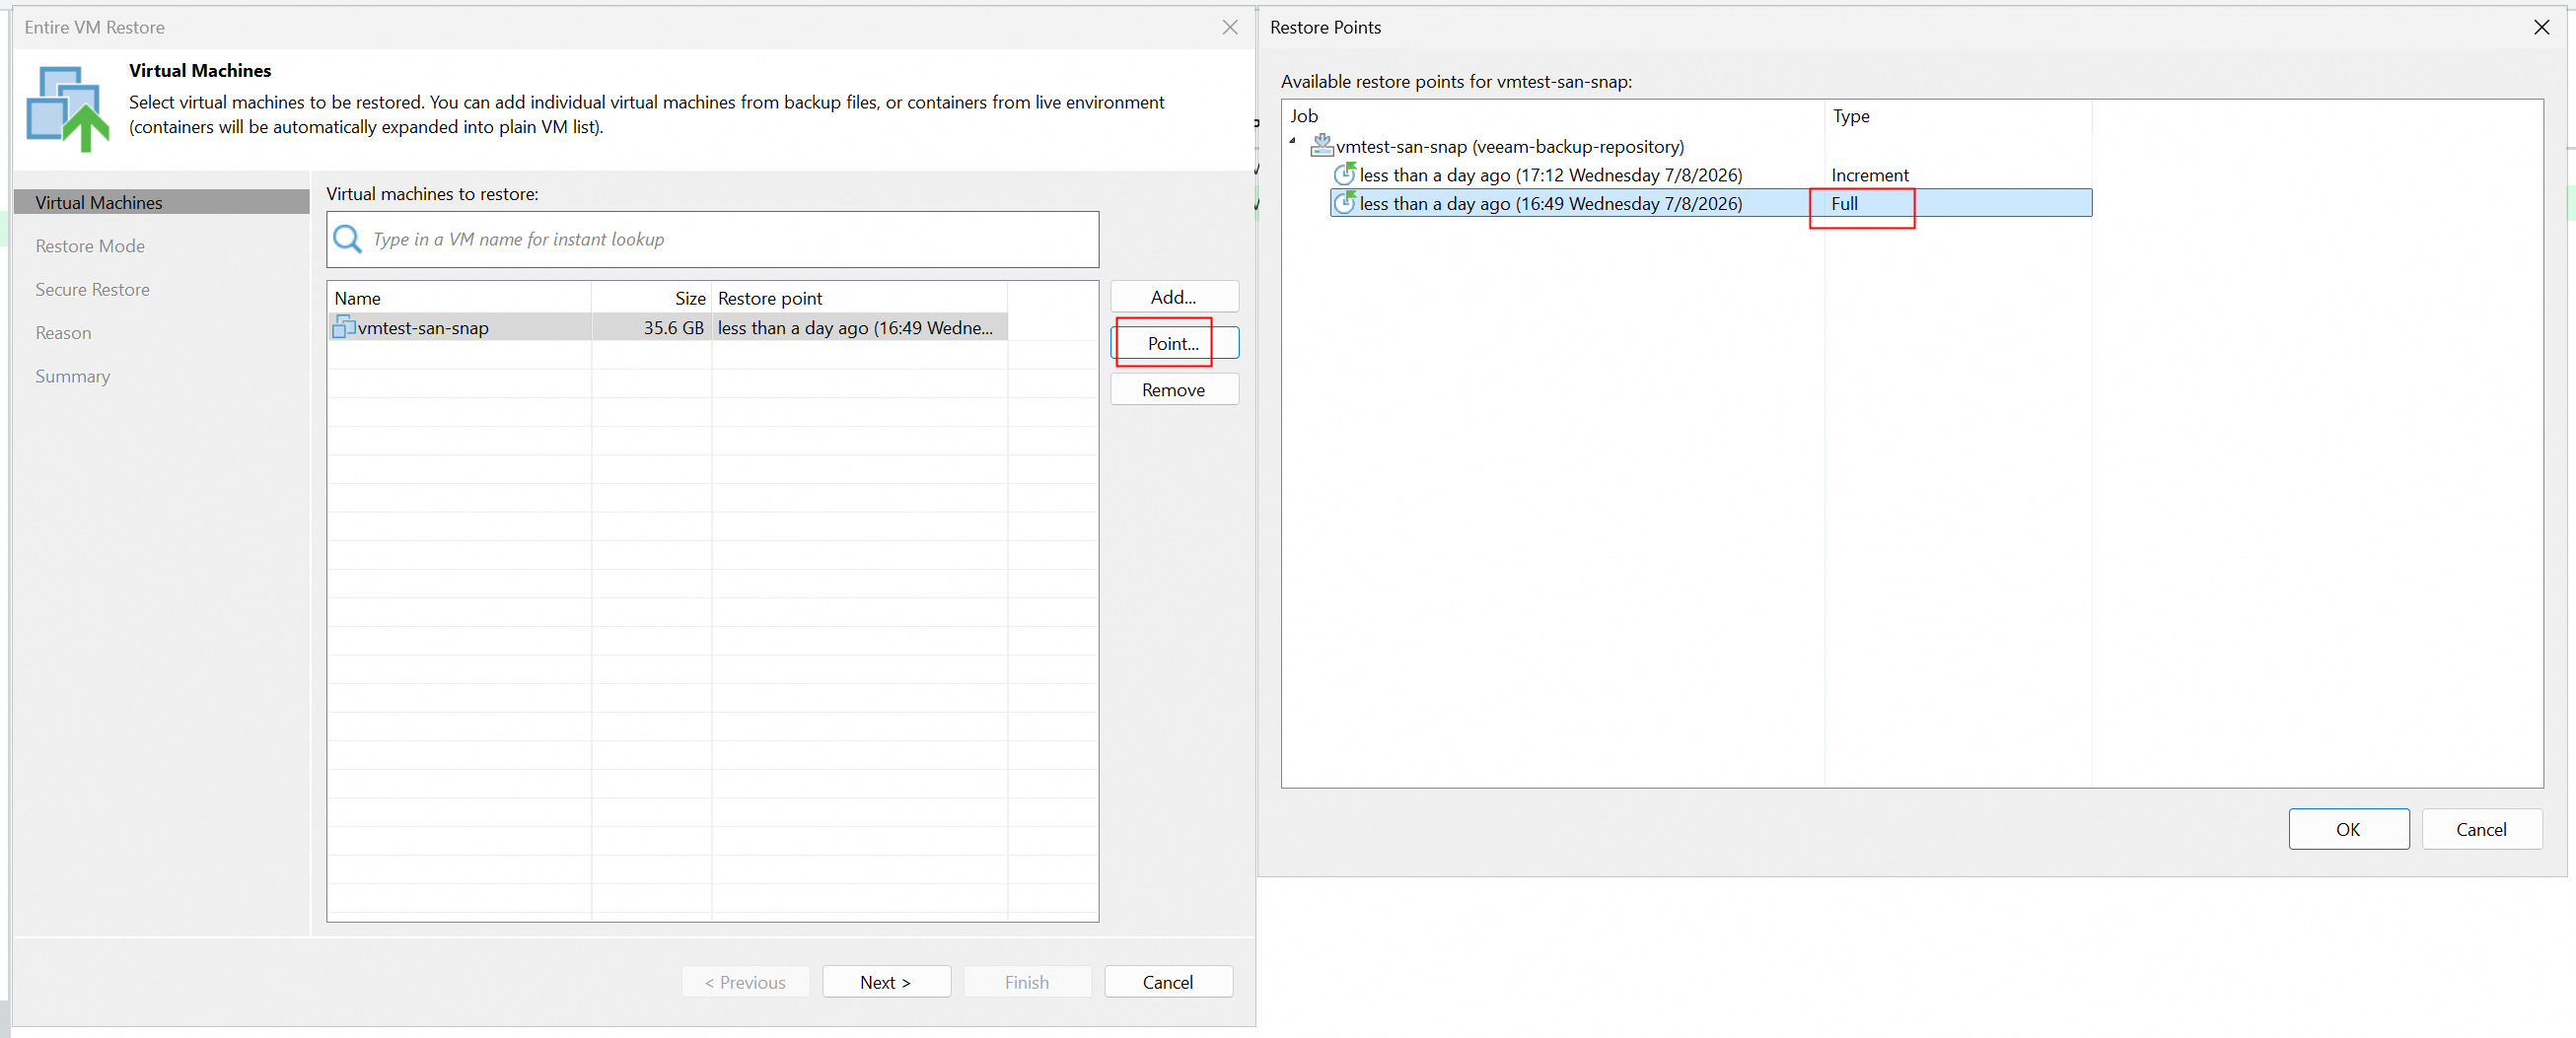
Task: Open restore point selection with Point... button
Action: coord(1174,343)
